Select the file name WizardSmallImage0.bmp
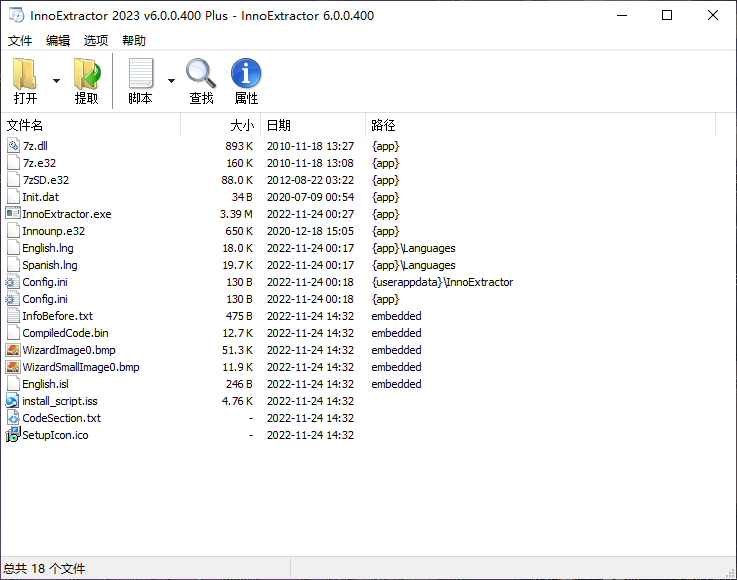The height and width of the screenshot is (580, 737). (81, 367)
